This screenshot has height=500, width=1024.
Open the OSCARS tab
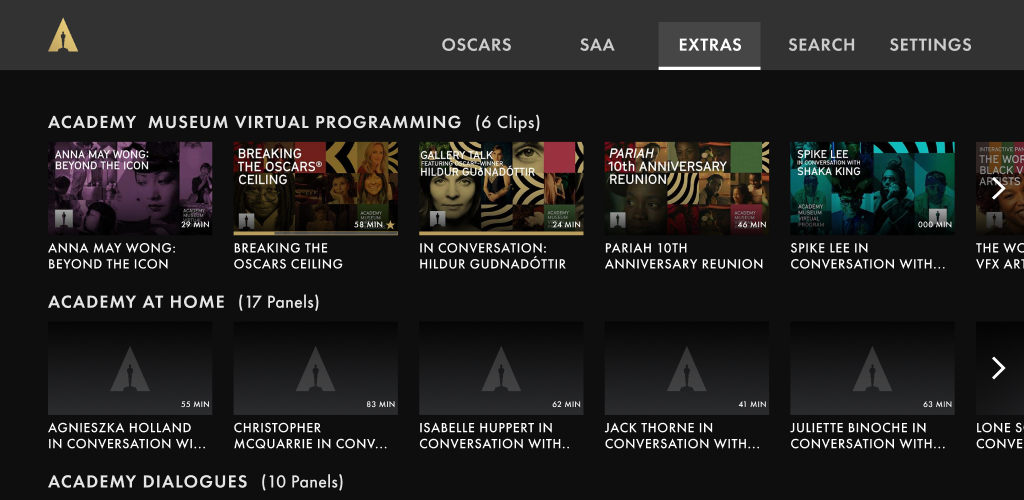coord(476,45)
